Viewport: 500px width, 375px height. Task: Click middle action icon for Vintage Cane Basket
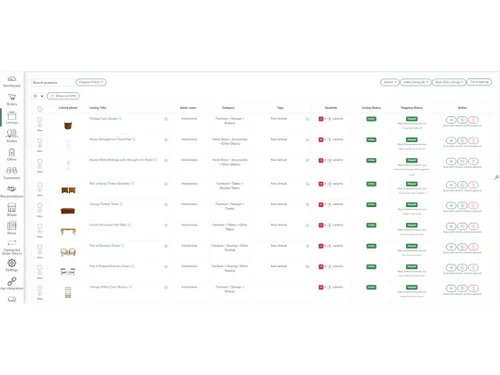pyautogui.click(x=462, y=120)
